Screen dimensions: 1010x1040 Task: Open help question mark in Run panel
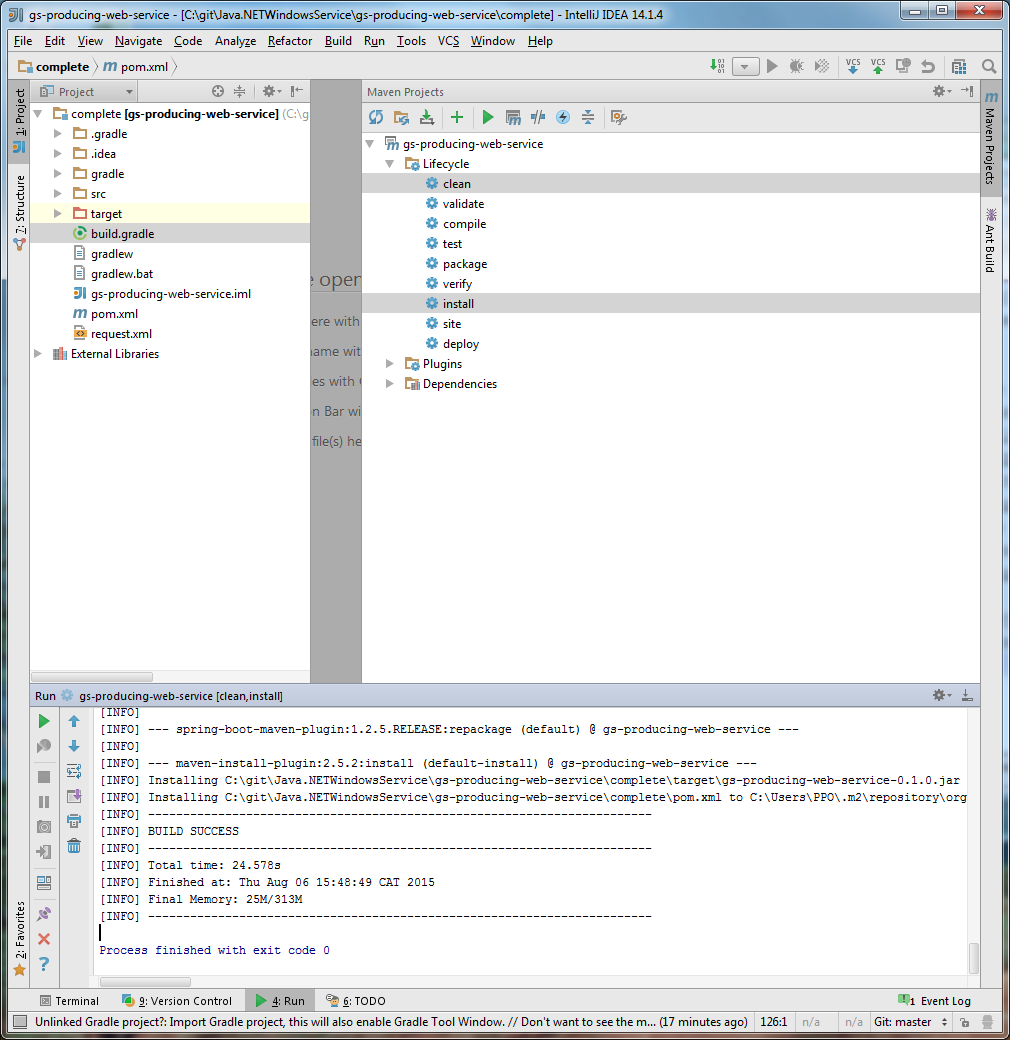click(x=44, y=964)
